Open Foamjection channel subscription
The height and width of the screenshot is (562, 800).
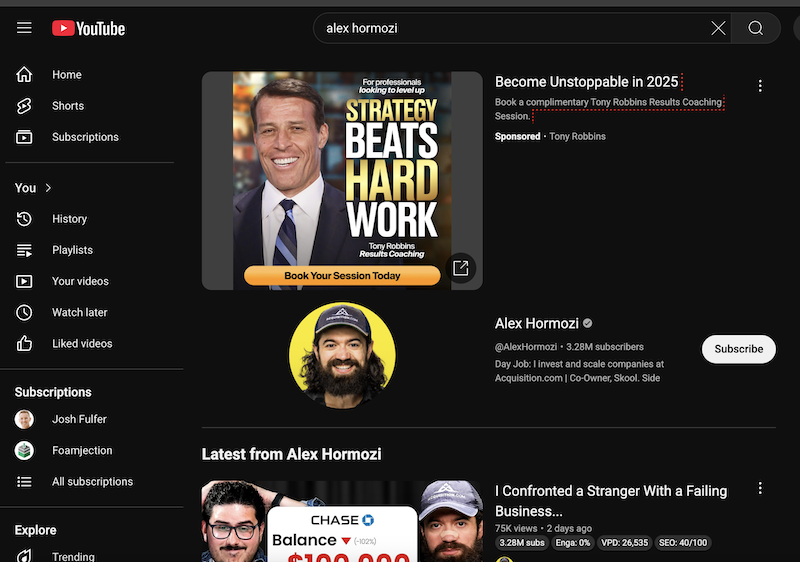(x=82, y=450)
